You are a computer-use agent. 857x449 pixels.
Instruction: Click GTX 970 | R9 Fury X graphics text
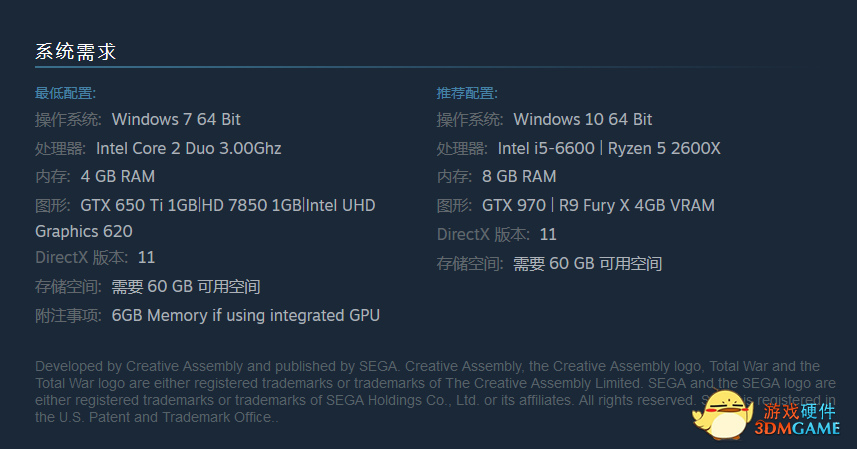(x=598, y=205)
